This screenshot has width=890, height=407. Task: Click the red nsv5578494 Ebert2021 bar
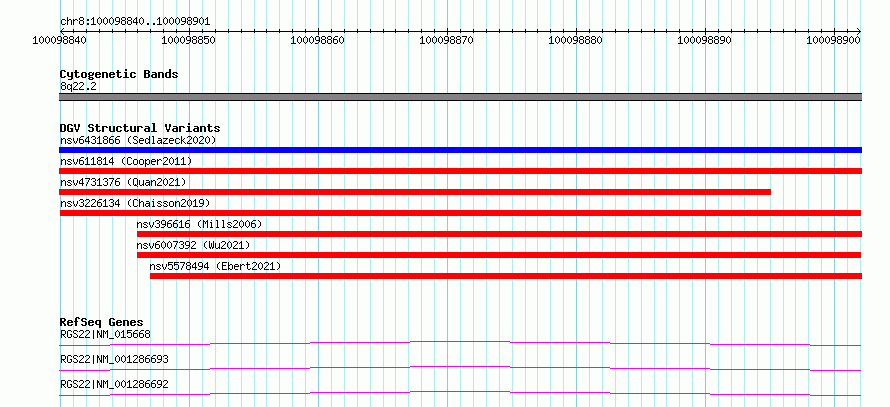pyautogui.click(x=506, y=276)
